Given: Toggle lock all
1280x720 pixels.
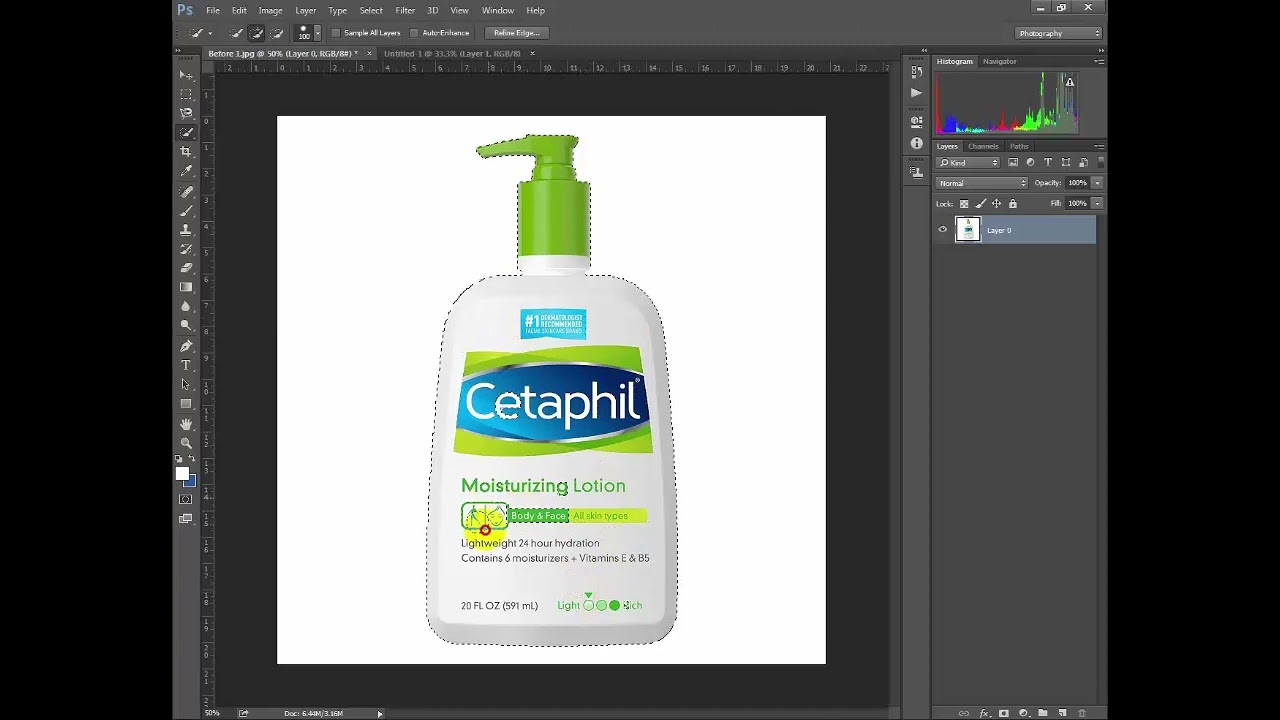Looking at the screenshot, I should [1012, 204].
